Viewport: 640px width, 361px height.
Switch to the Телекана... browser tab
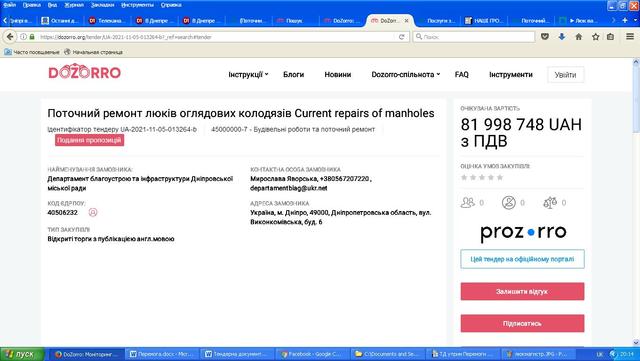point(107,20)
